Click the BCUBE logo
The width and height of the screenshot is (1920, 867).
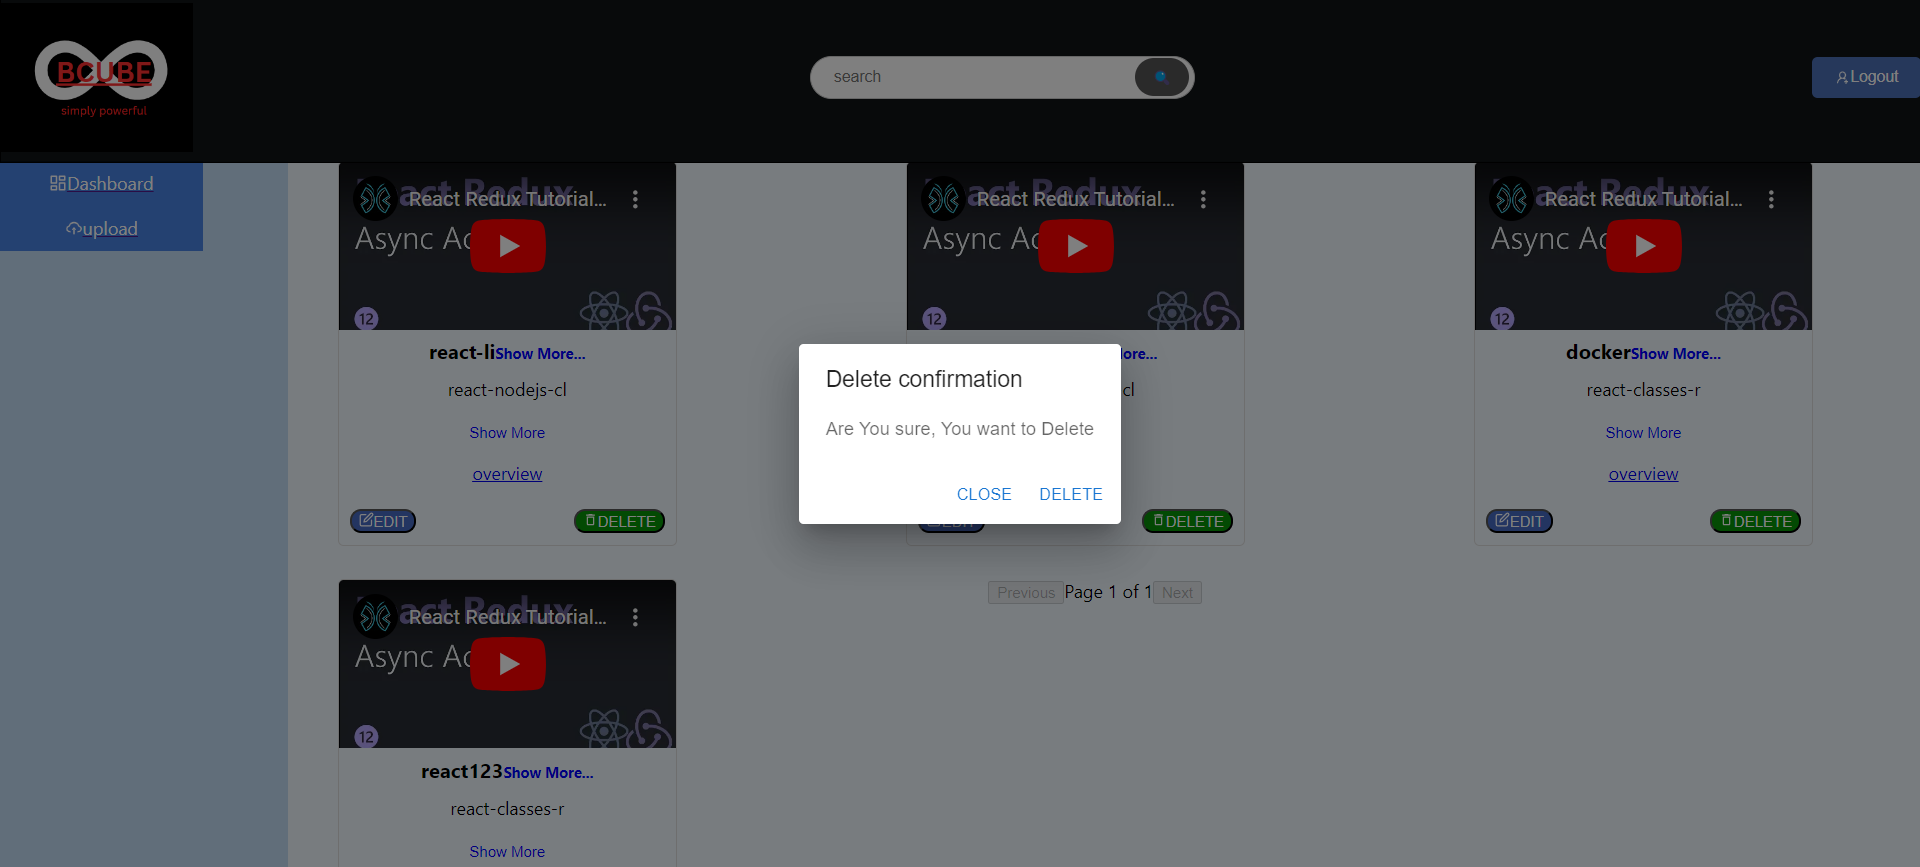pyautogui.click(x=97, y=77)
